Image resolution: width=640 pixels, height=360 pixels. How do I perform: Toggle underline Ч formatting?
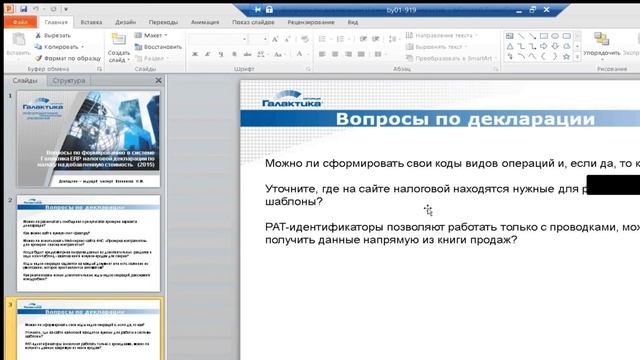pyautogui.click(x=221, y=54)
